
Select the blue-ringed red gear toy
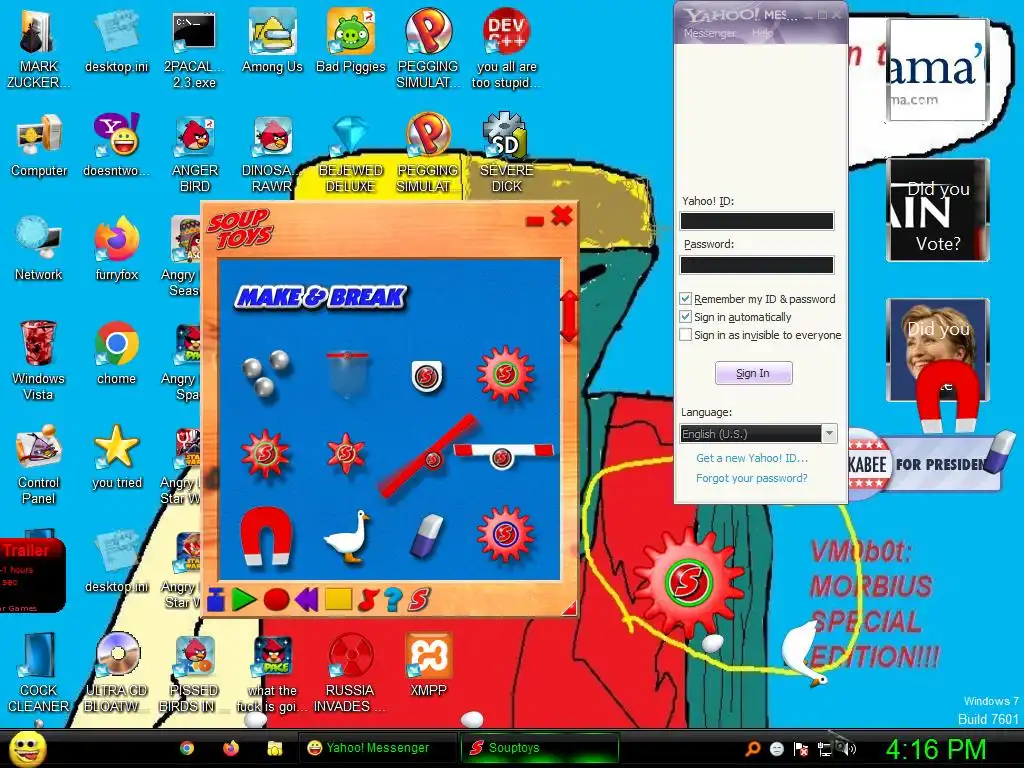505,534
